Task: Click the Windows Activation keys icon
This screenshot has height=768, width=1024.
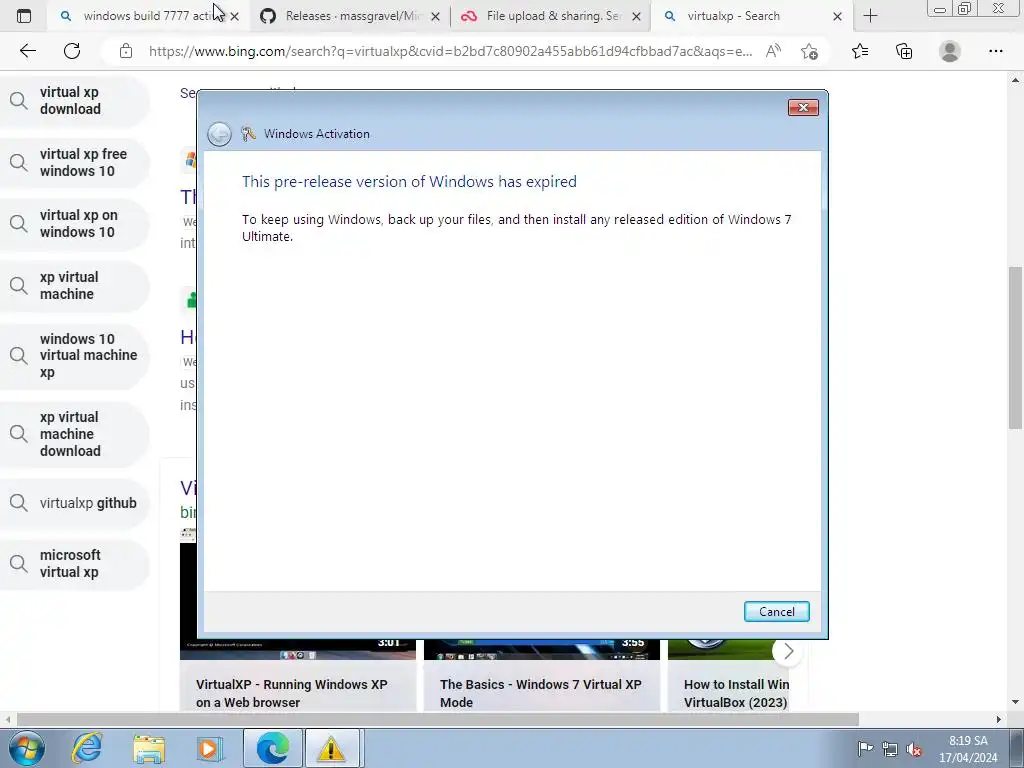Action: (248, 133)
